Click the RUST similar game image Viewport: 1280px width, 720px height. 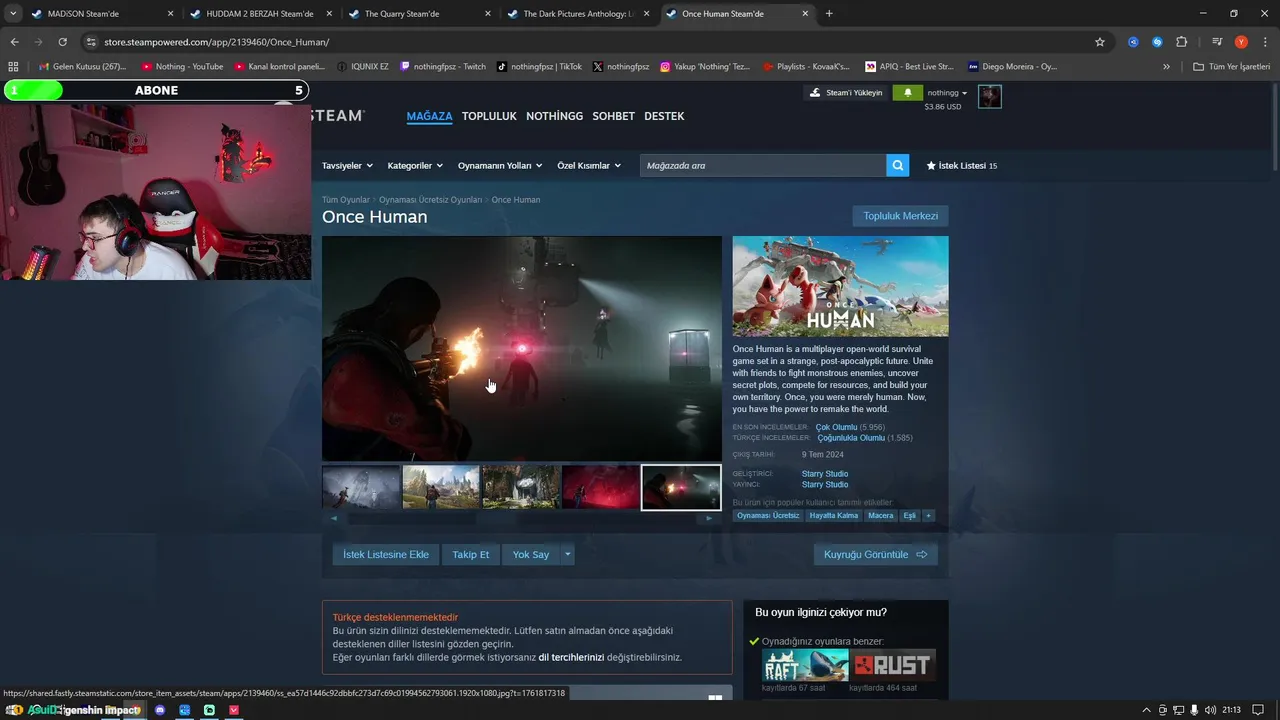tap(893, 665)
